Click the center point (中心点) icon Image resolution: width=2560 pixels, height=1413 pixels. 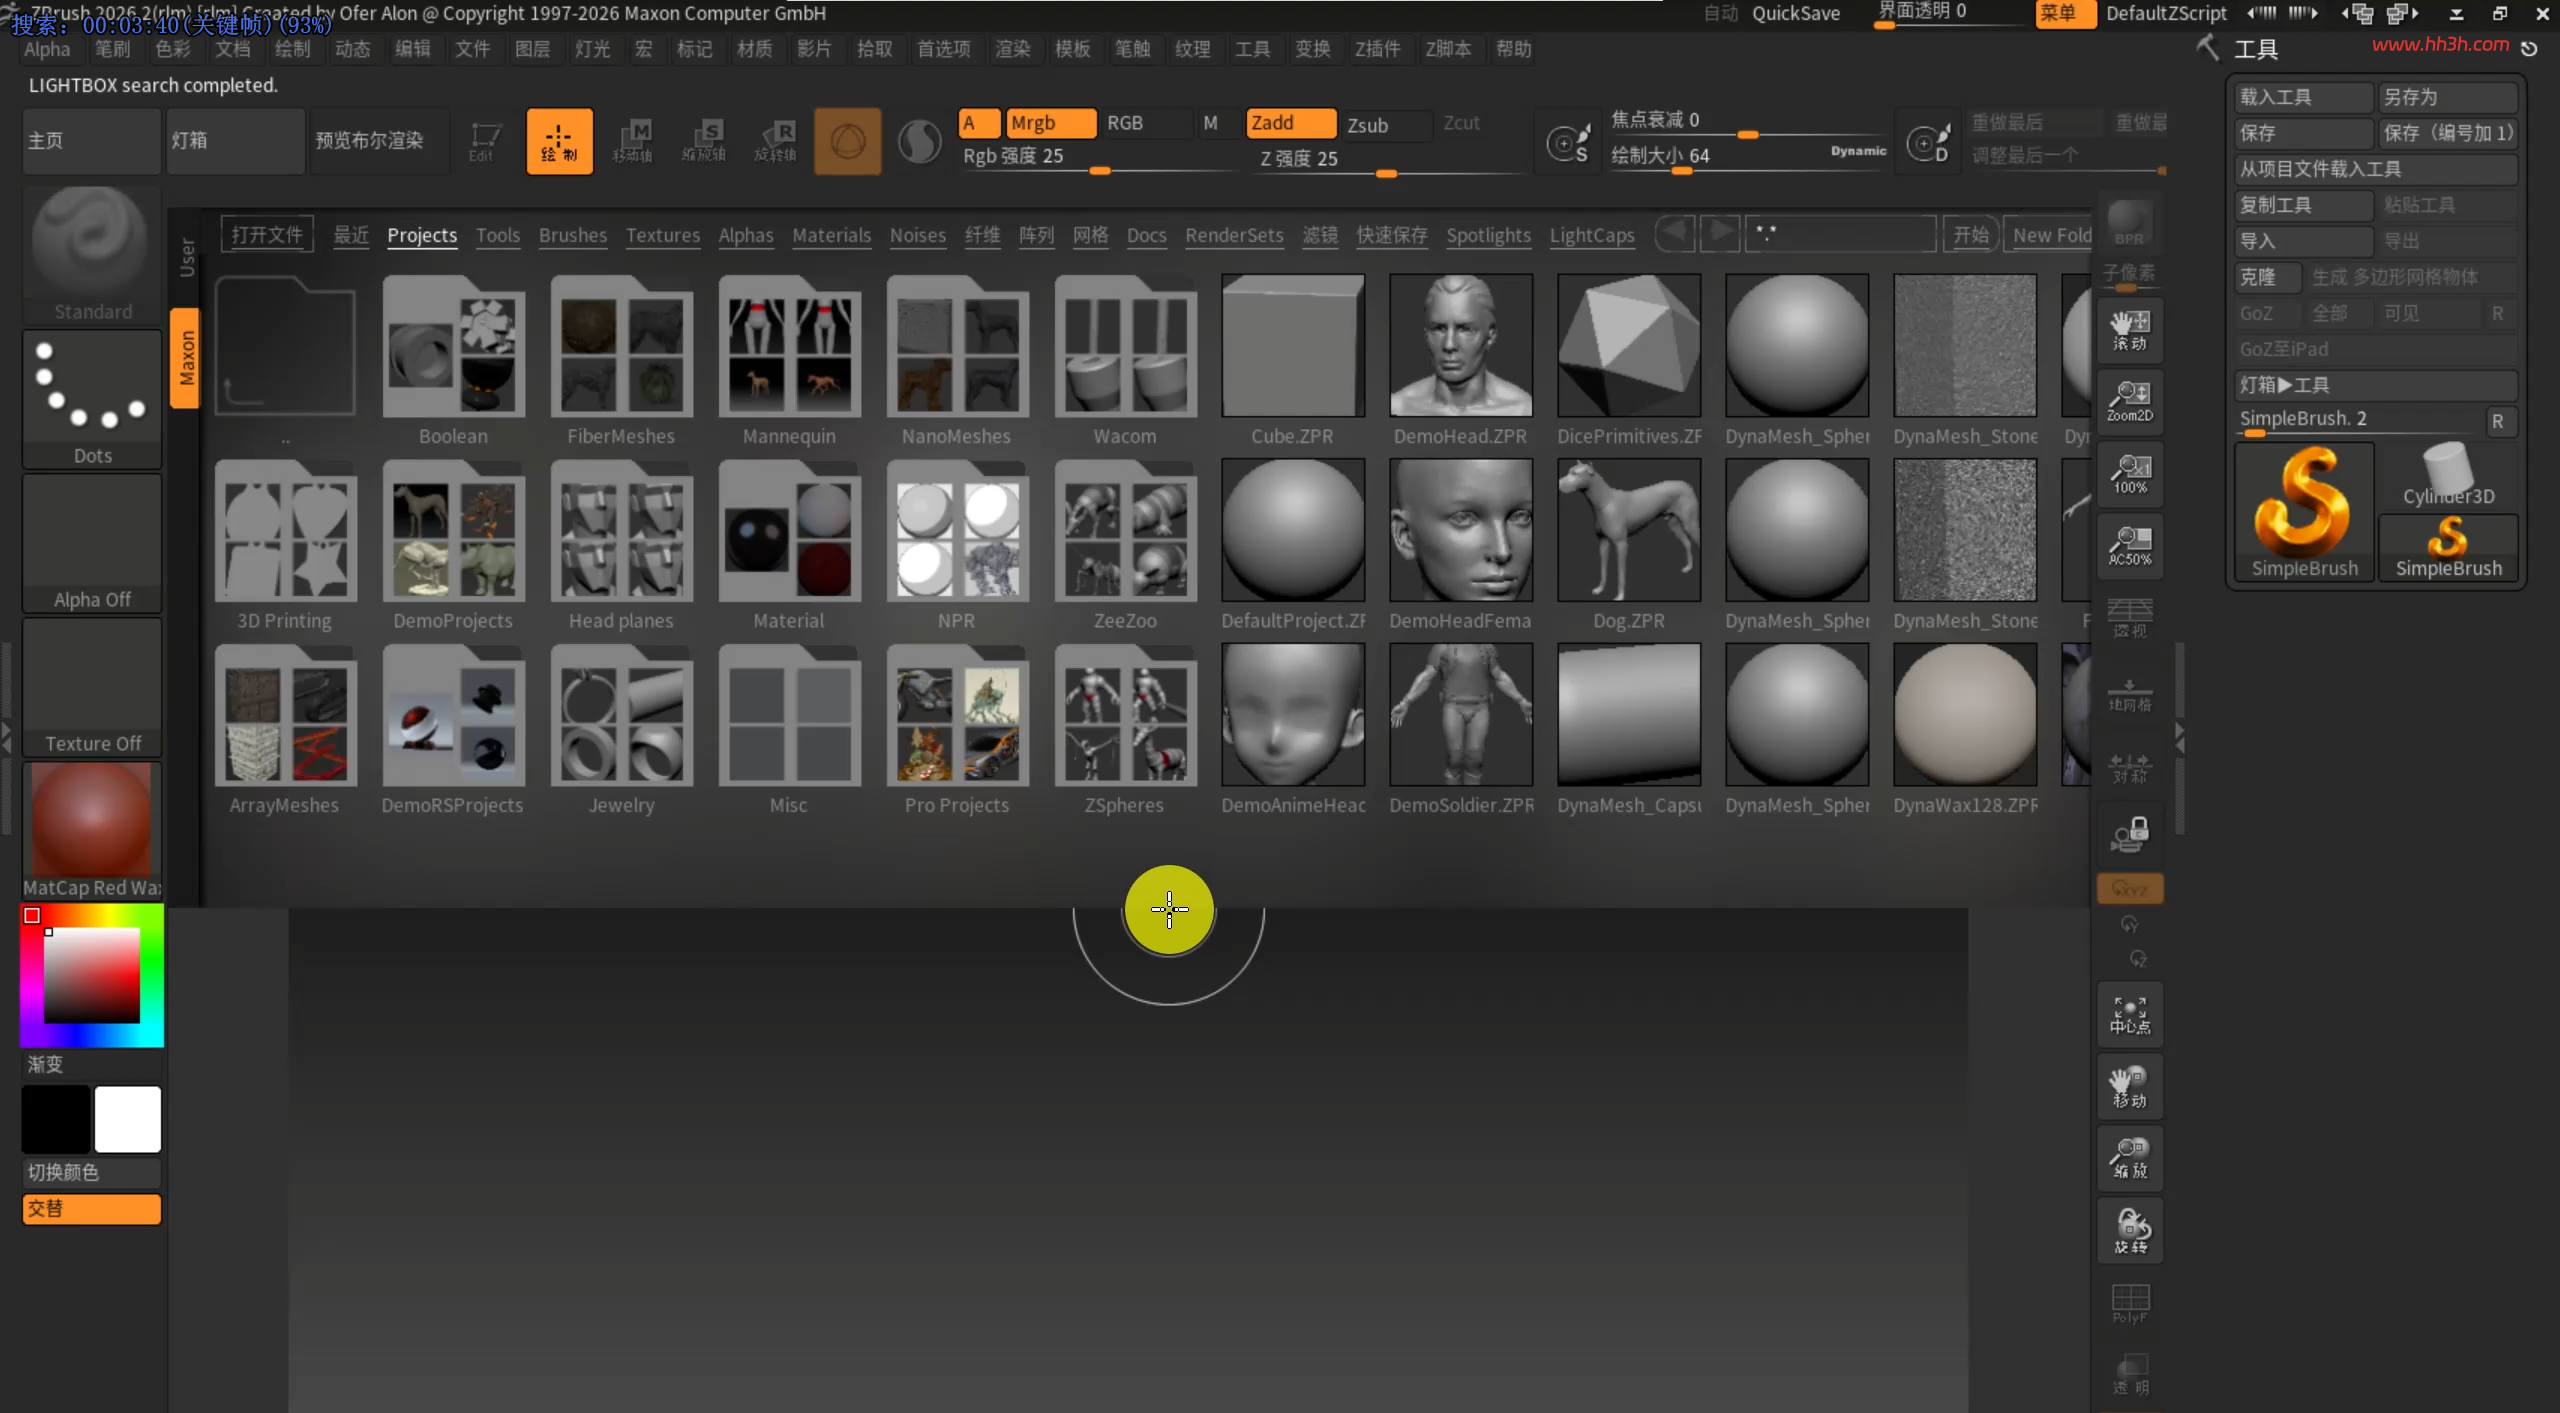click(2130, 1015)
